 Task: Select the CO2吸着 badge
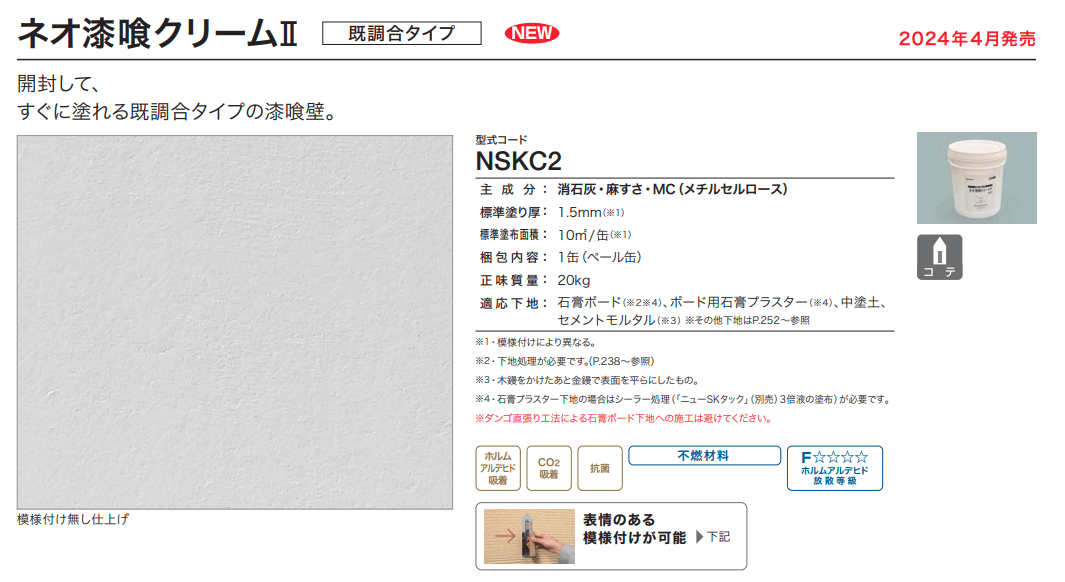(x=549, y=468)
